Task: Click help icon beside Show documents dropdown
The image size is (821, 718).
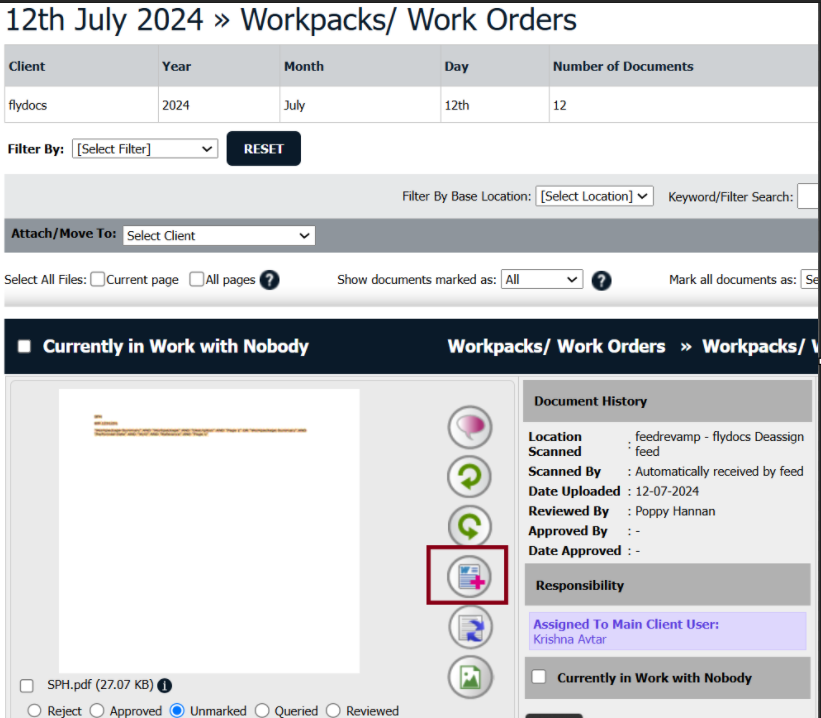Action: point(601,280)
